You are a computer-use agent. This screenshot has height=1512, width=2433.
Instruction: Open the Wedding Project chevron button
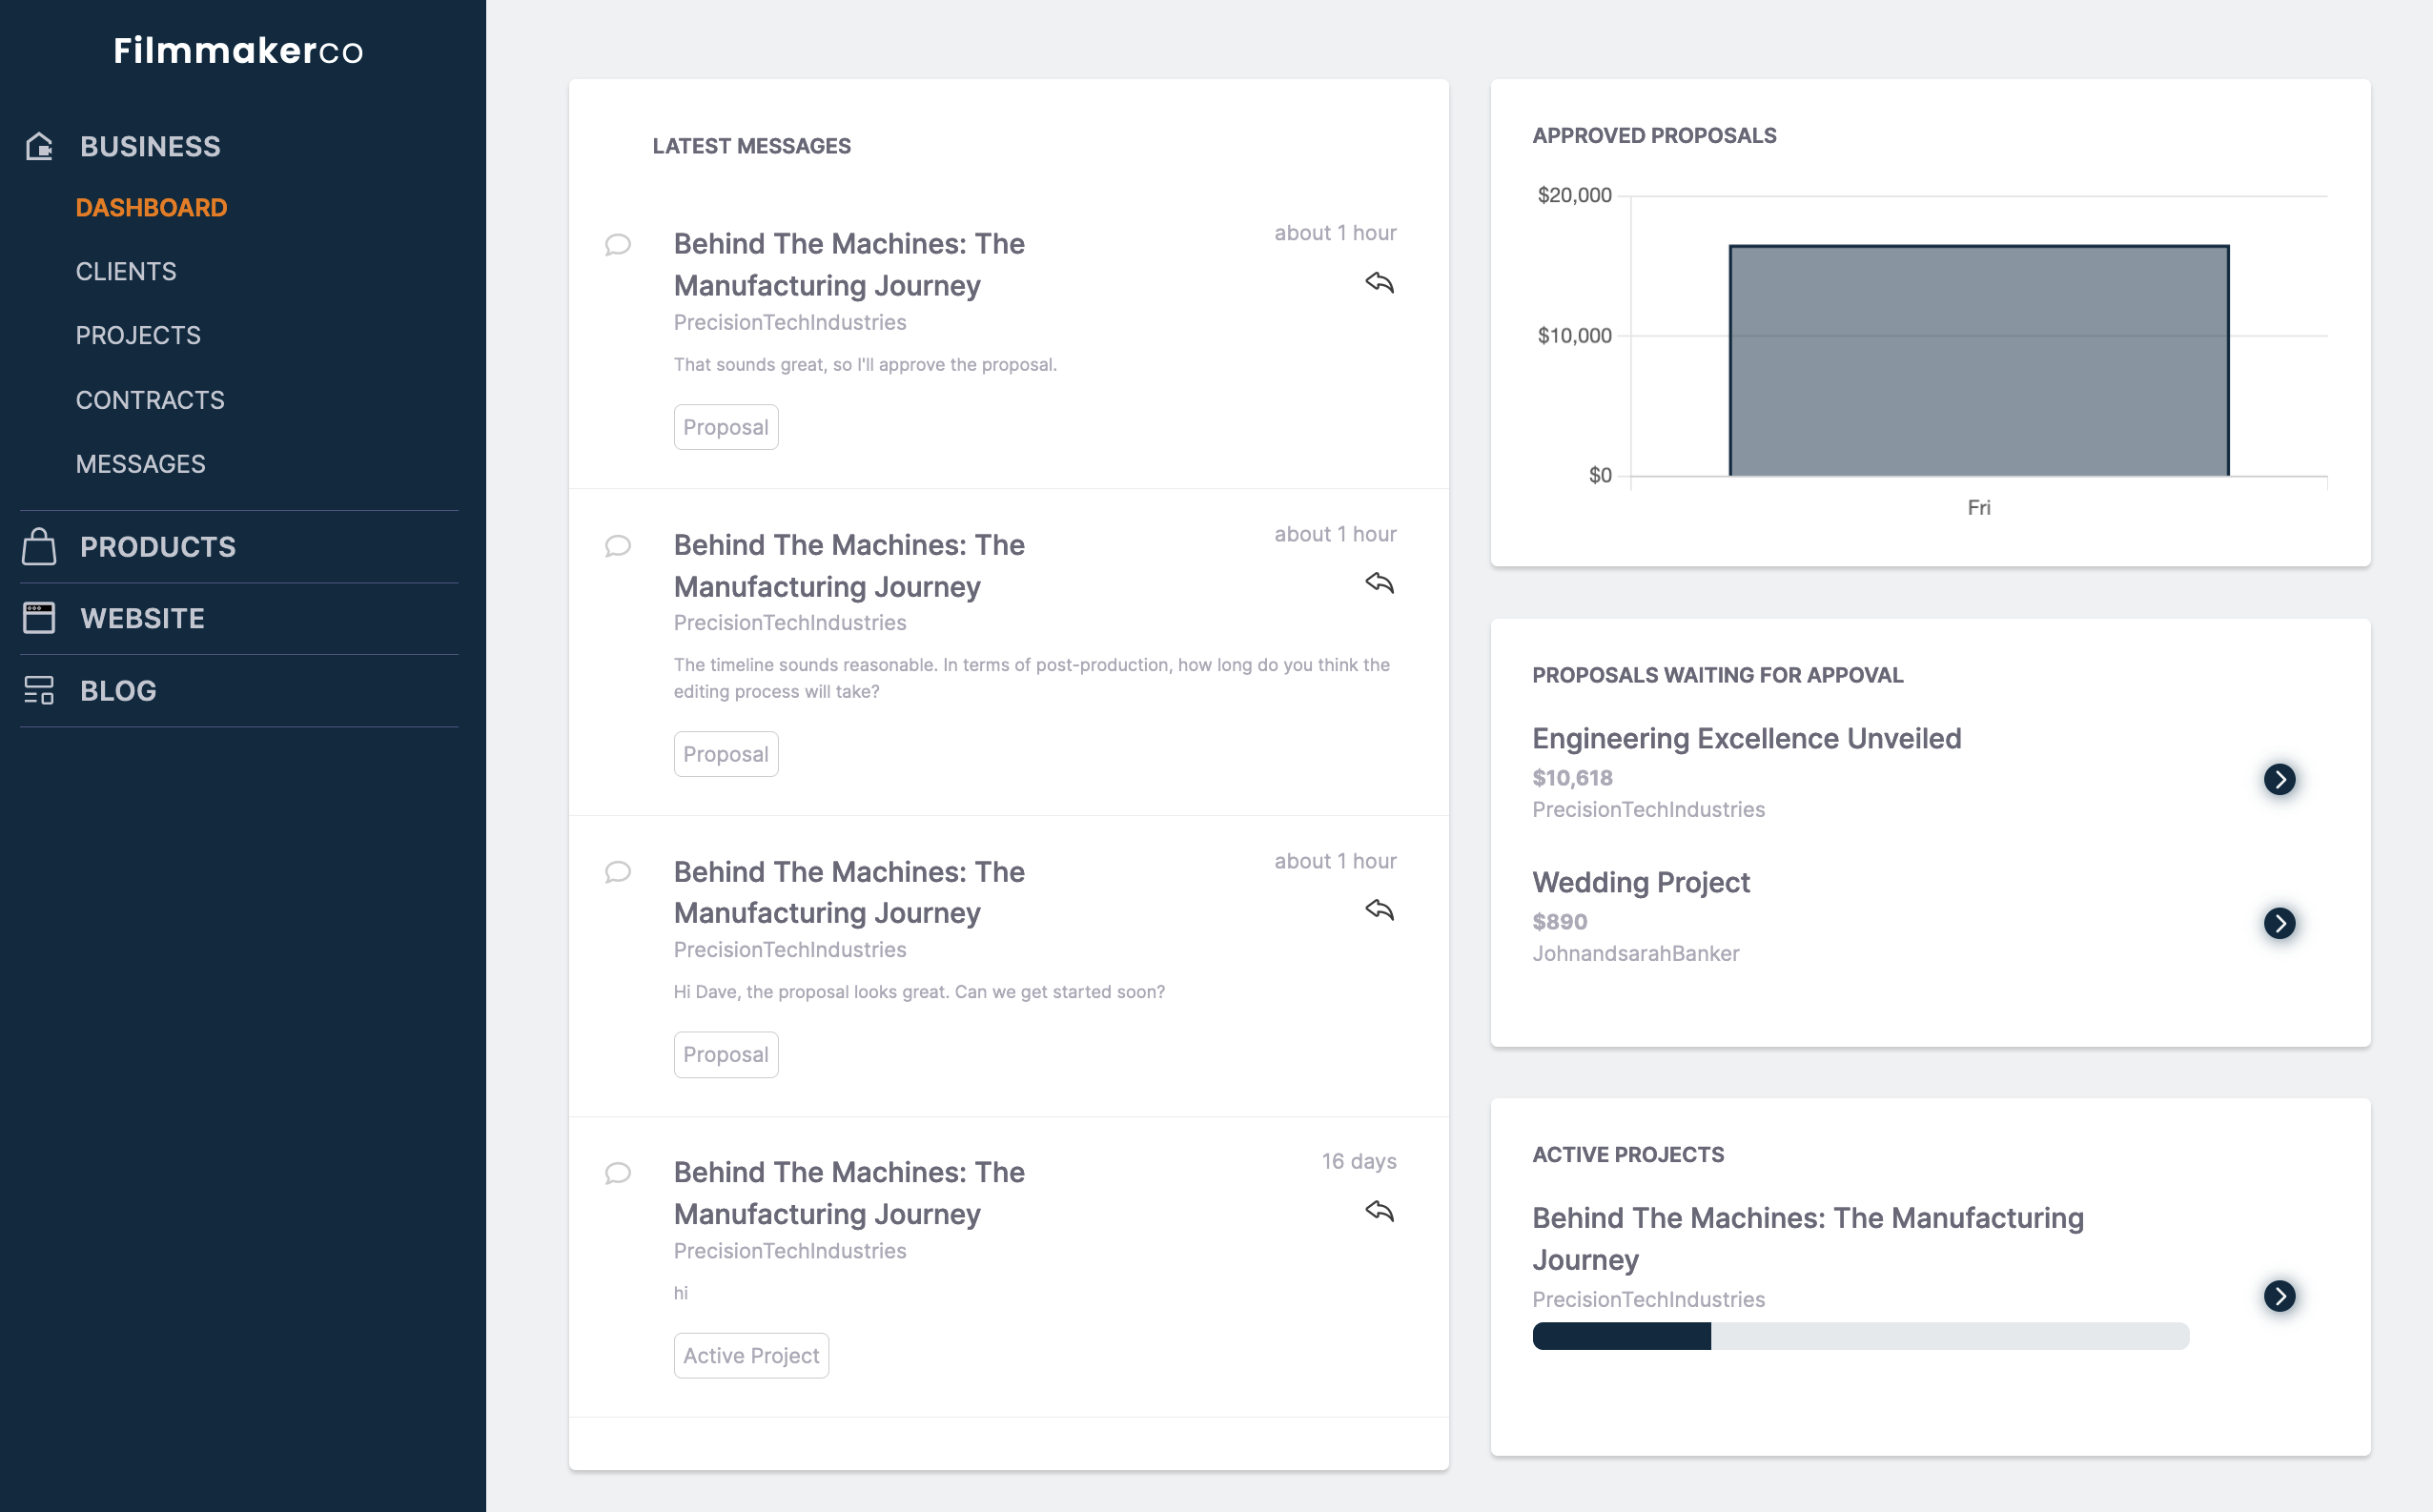[2279, 923]
